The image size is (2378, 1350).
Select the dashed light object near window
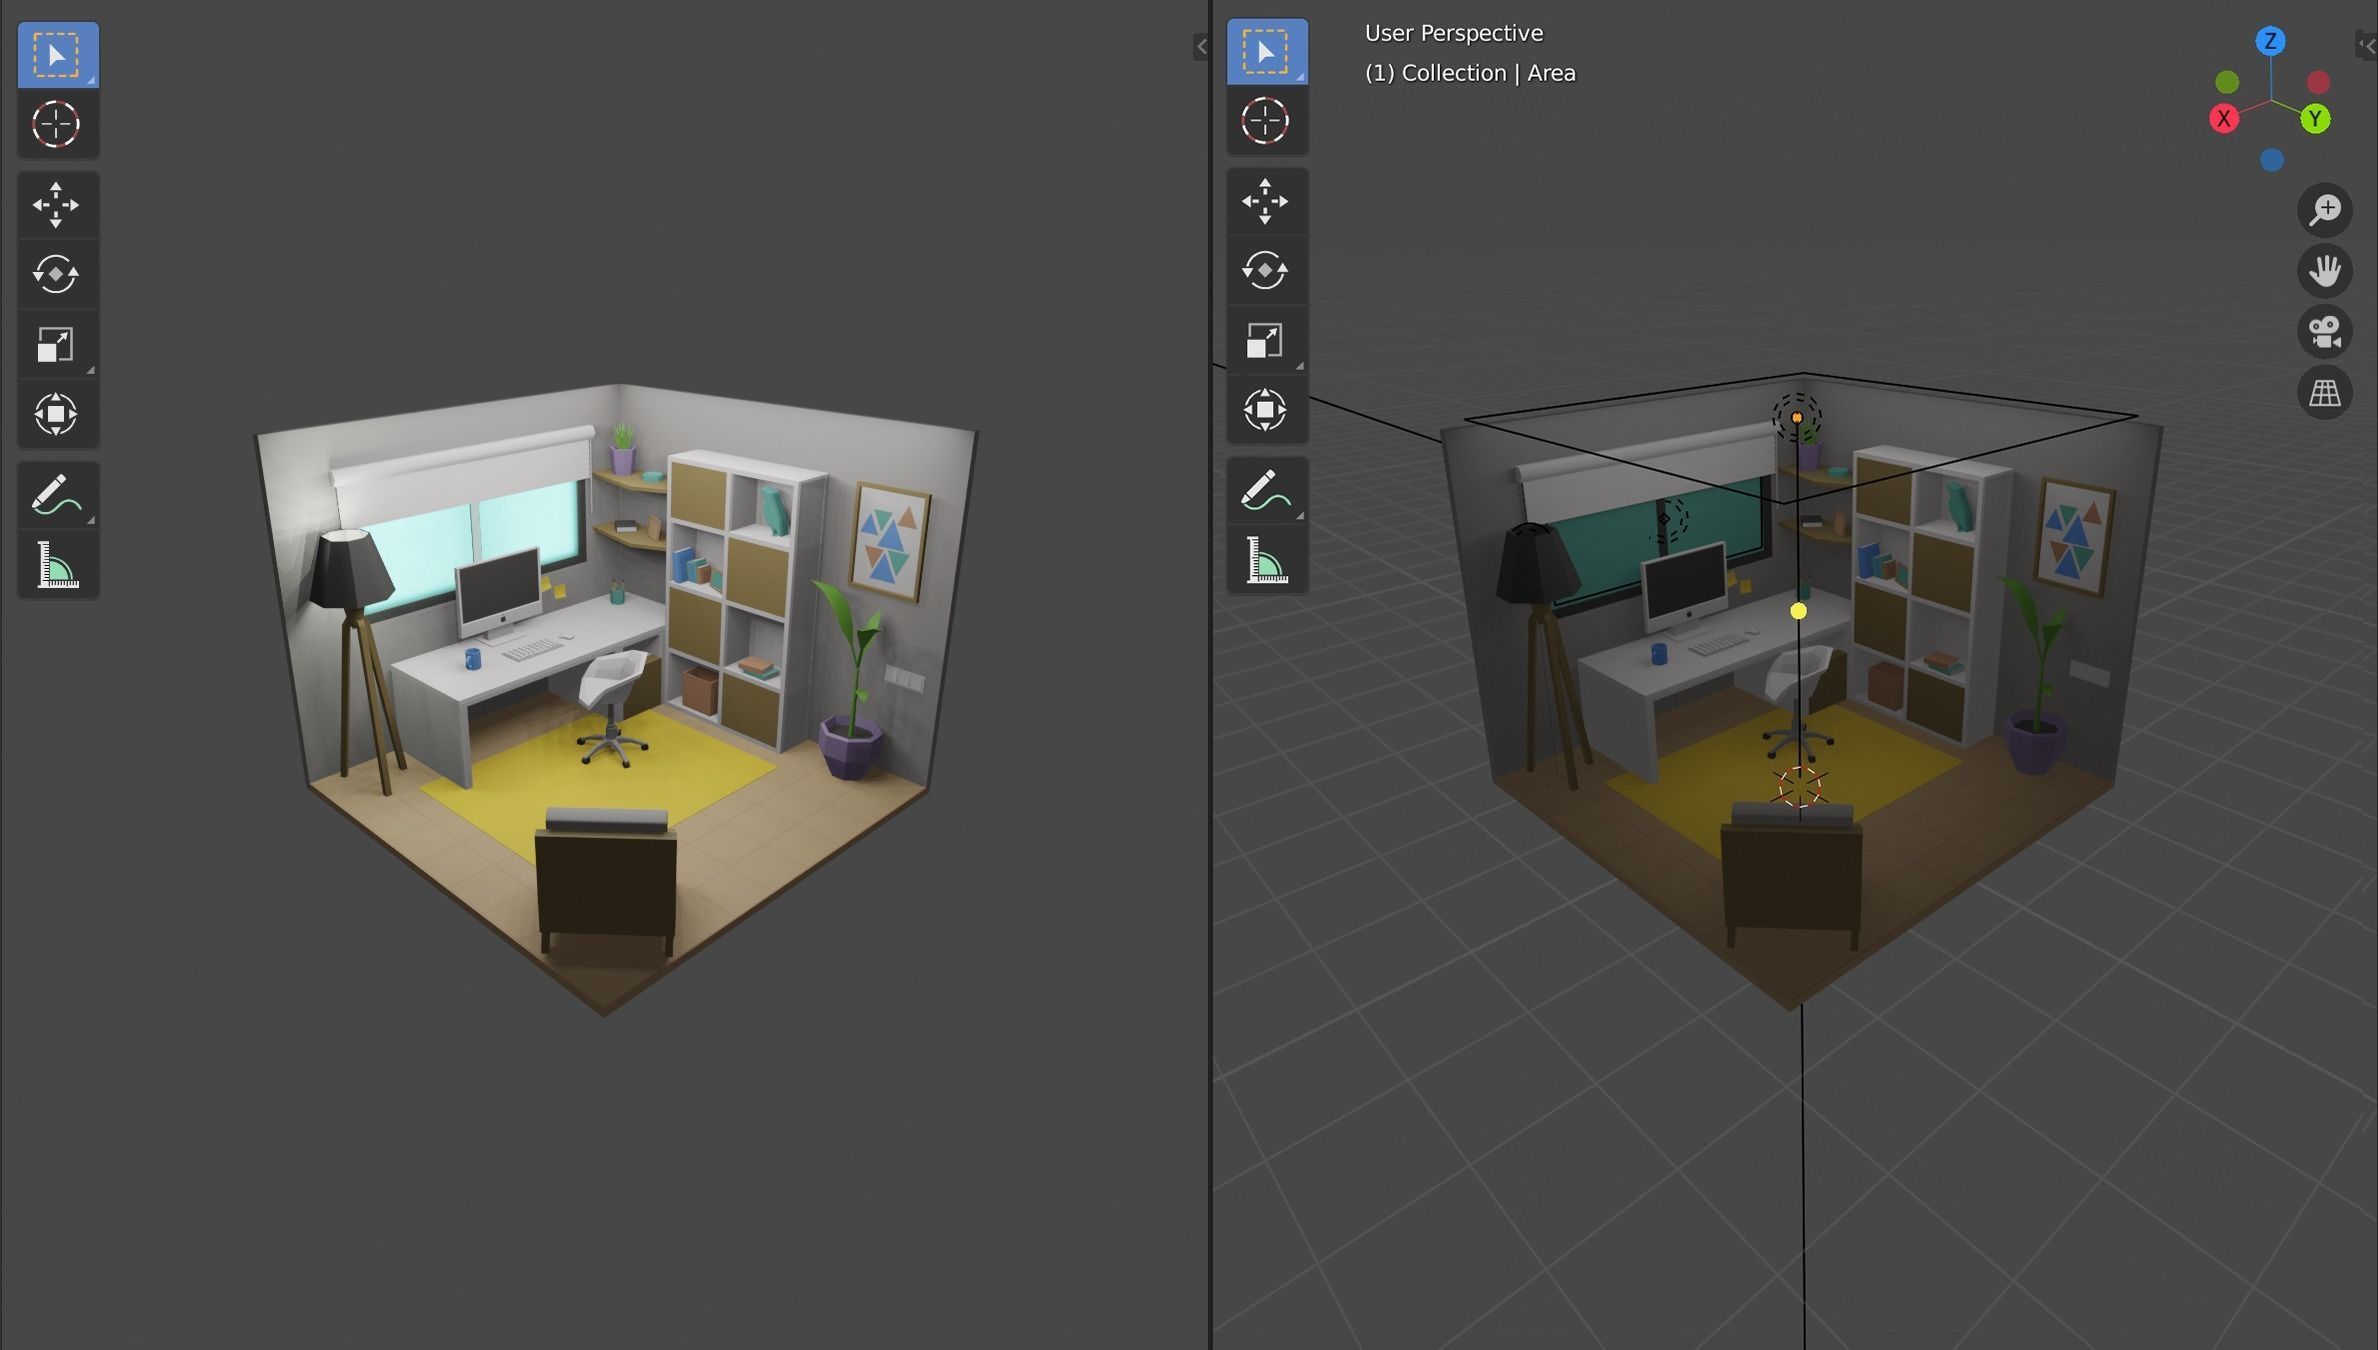[x=1667, y=519]
